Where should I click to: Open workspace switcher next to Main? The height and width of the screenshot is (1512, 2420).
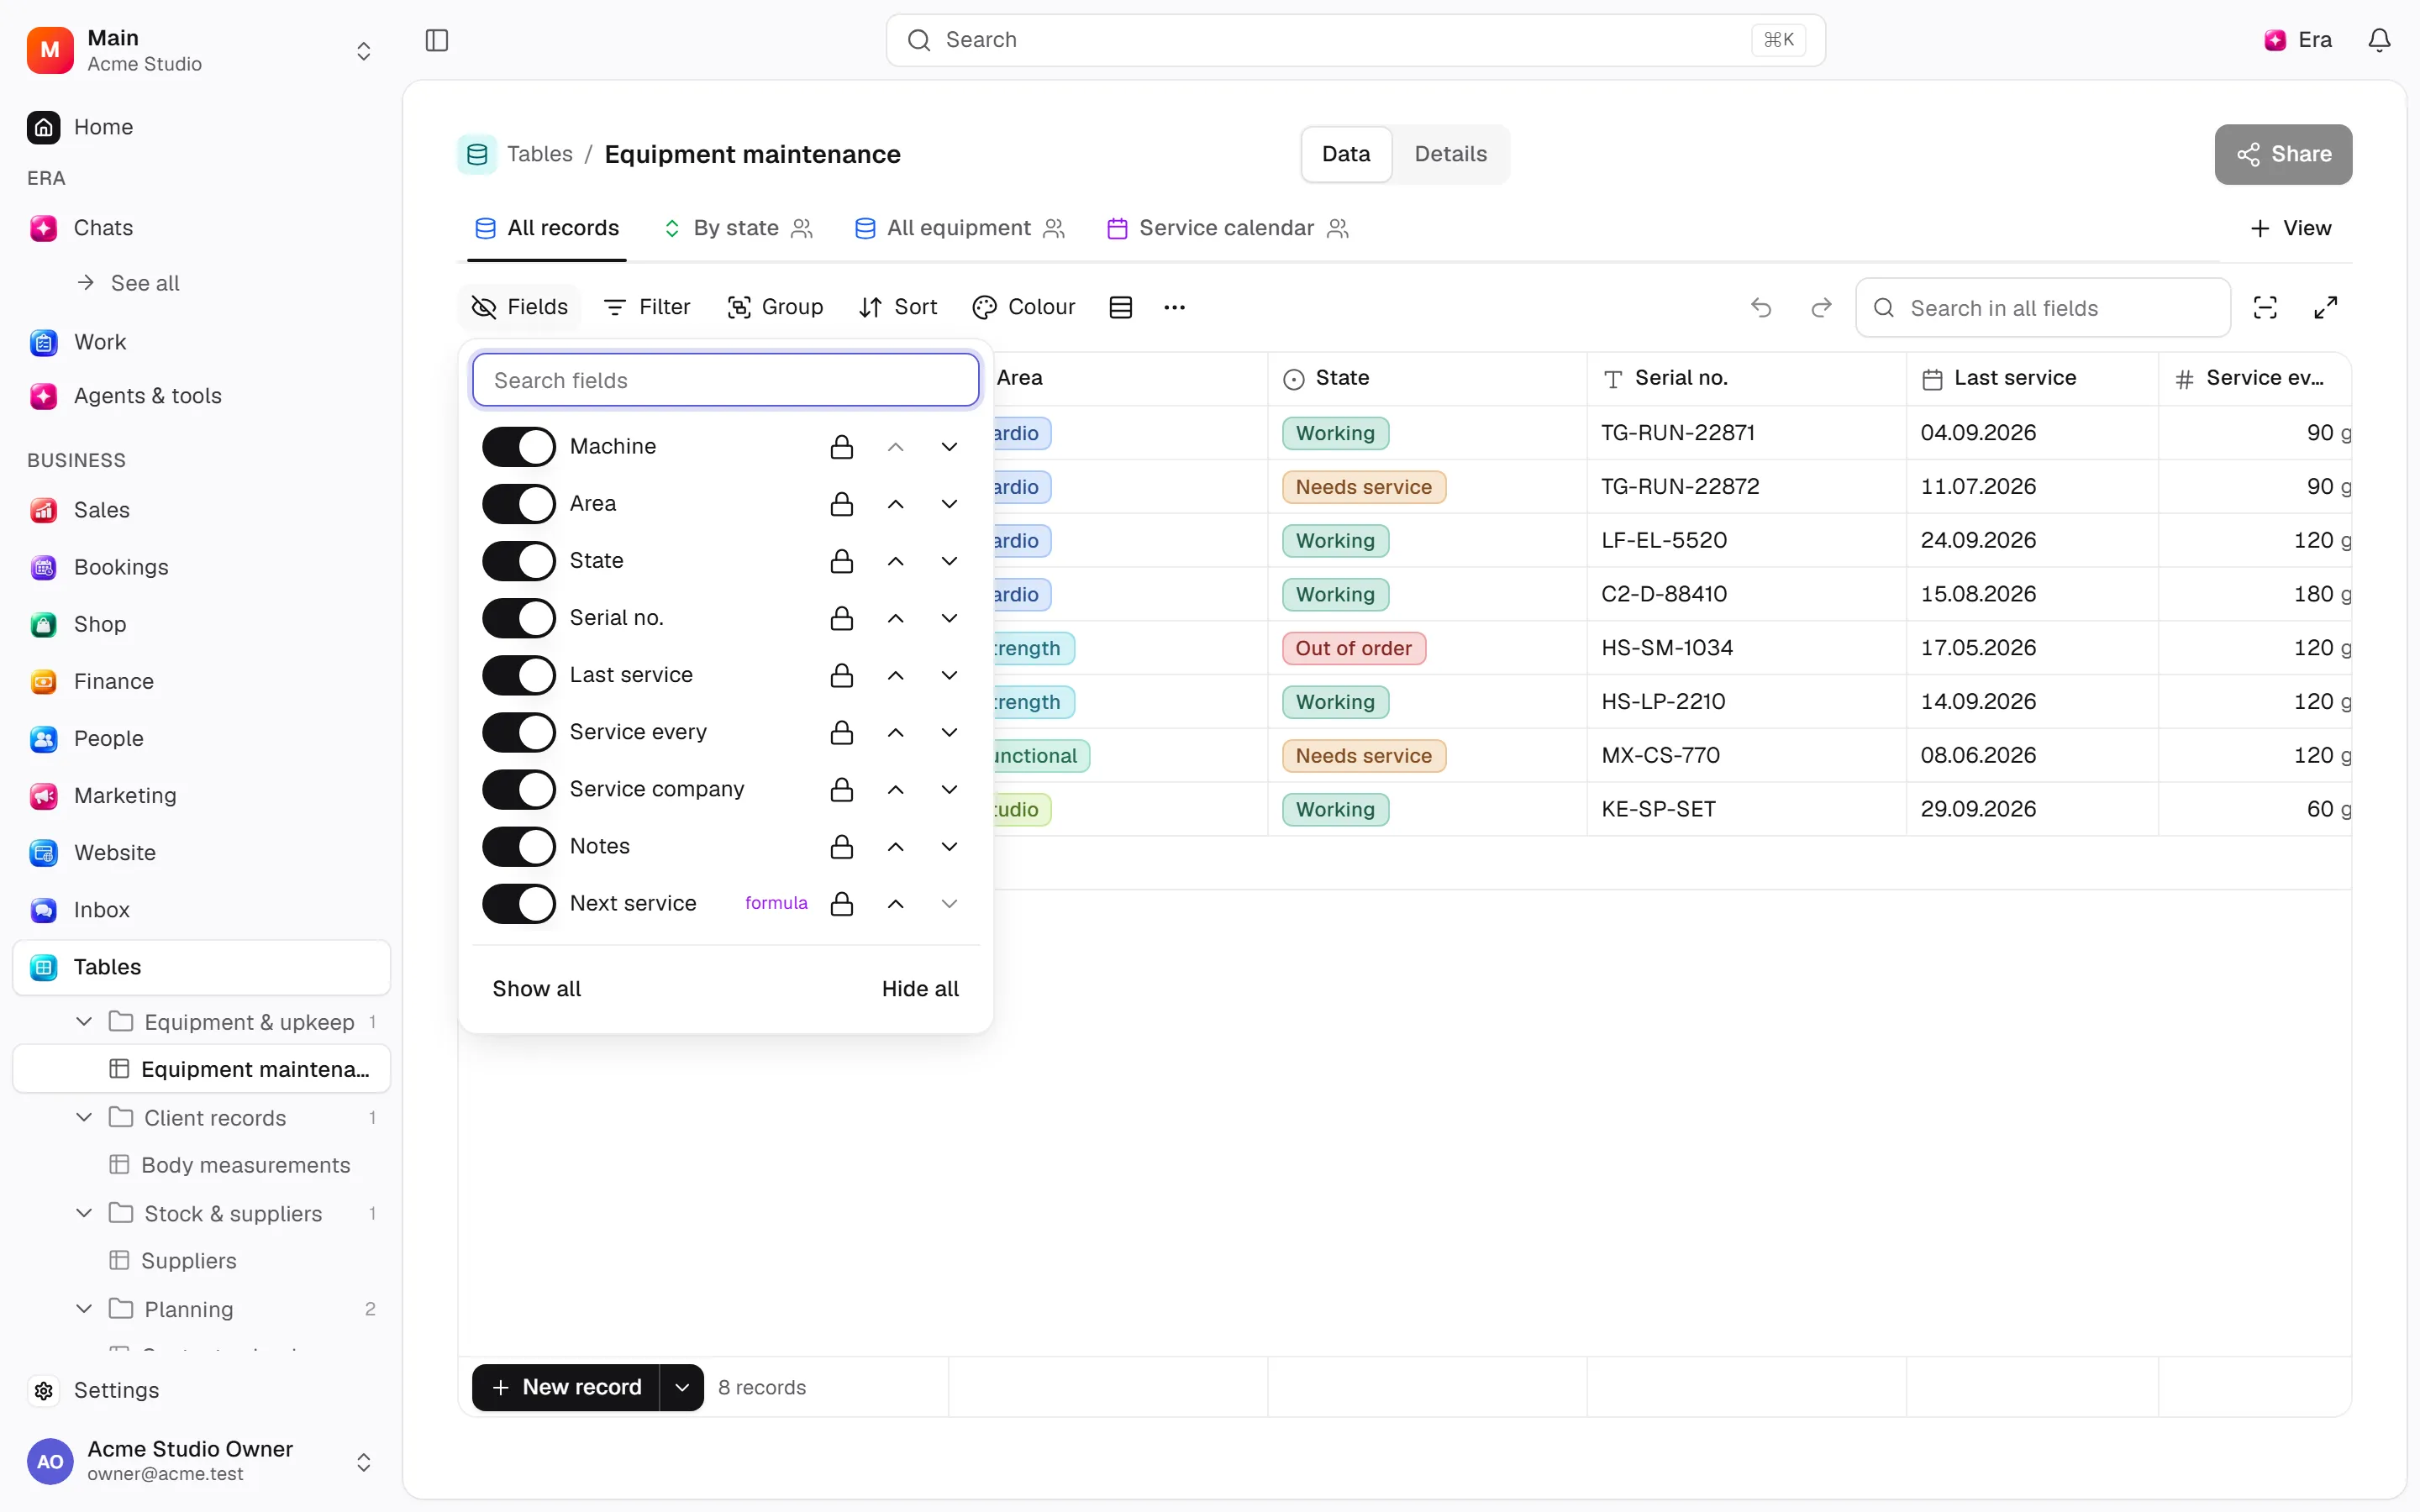pos(364,50)
